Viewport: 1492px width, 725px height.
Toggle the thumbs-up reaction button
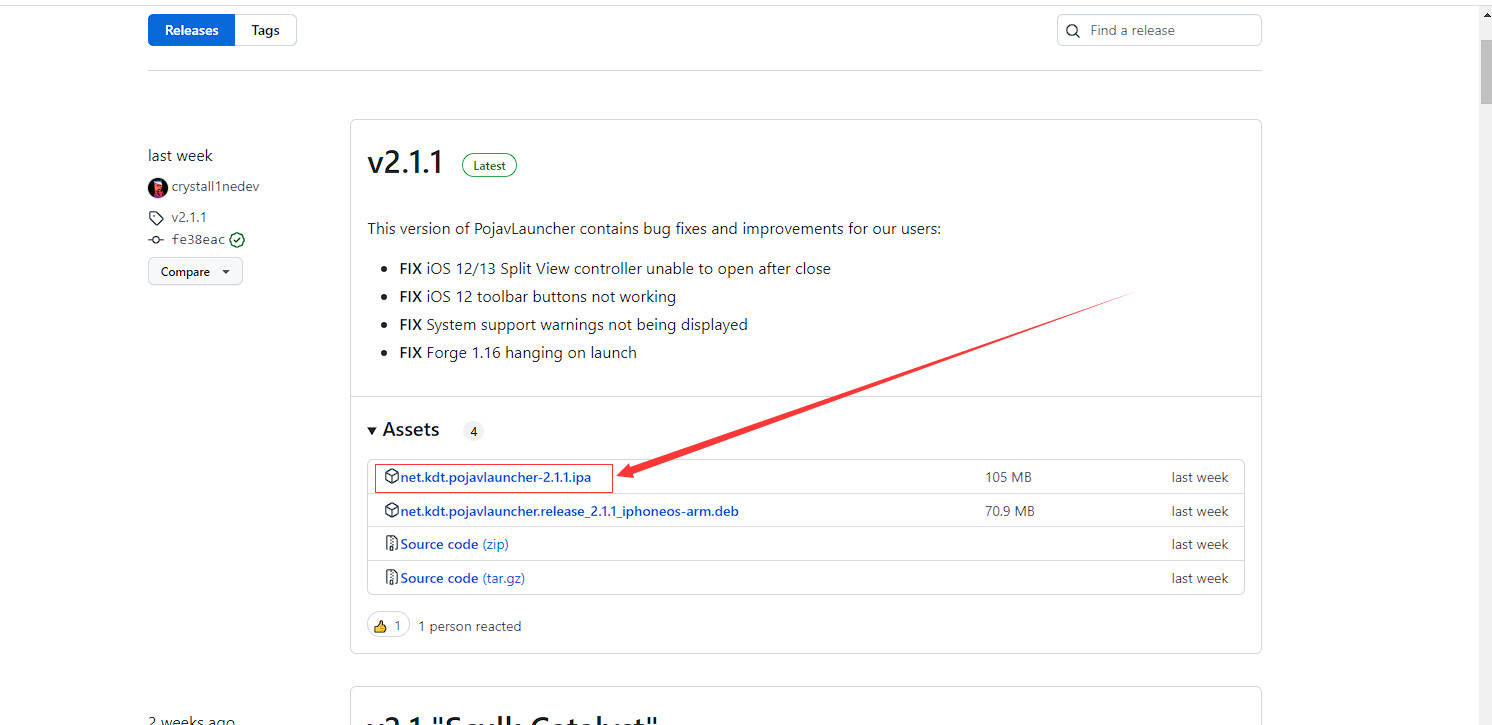pos(389,626)
